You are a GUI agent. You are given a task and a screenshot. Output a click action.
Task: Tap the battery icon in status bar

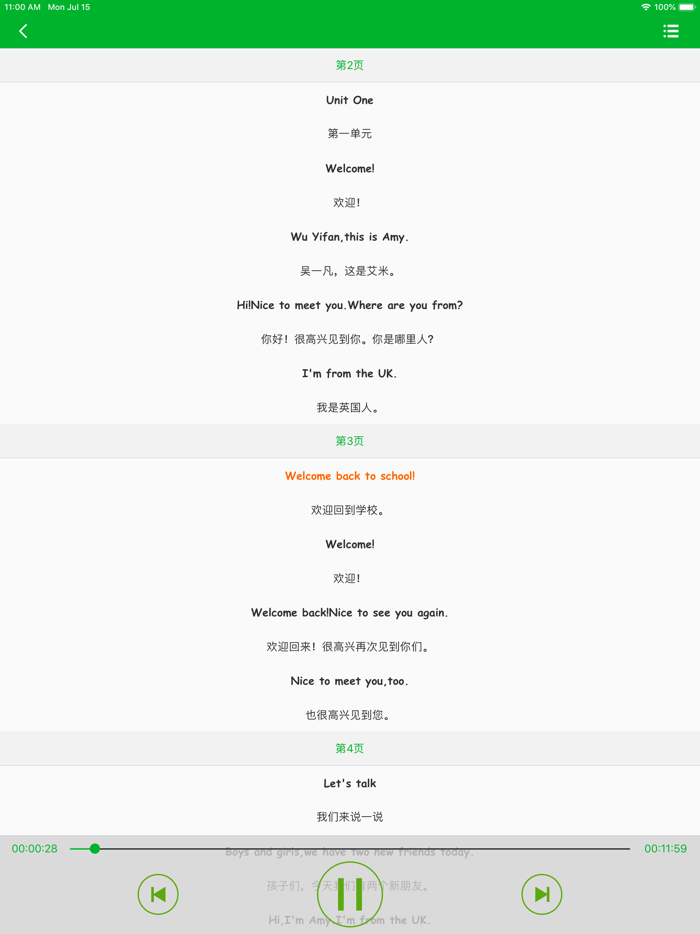(x=686, y=7)
